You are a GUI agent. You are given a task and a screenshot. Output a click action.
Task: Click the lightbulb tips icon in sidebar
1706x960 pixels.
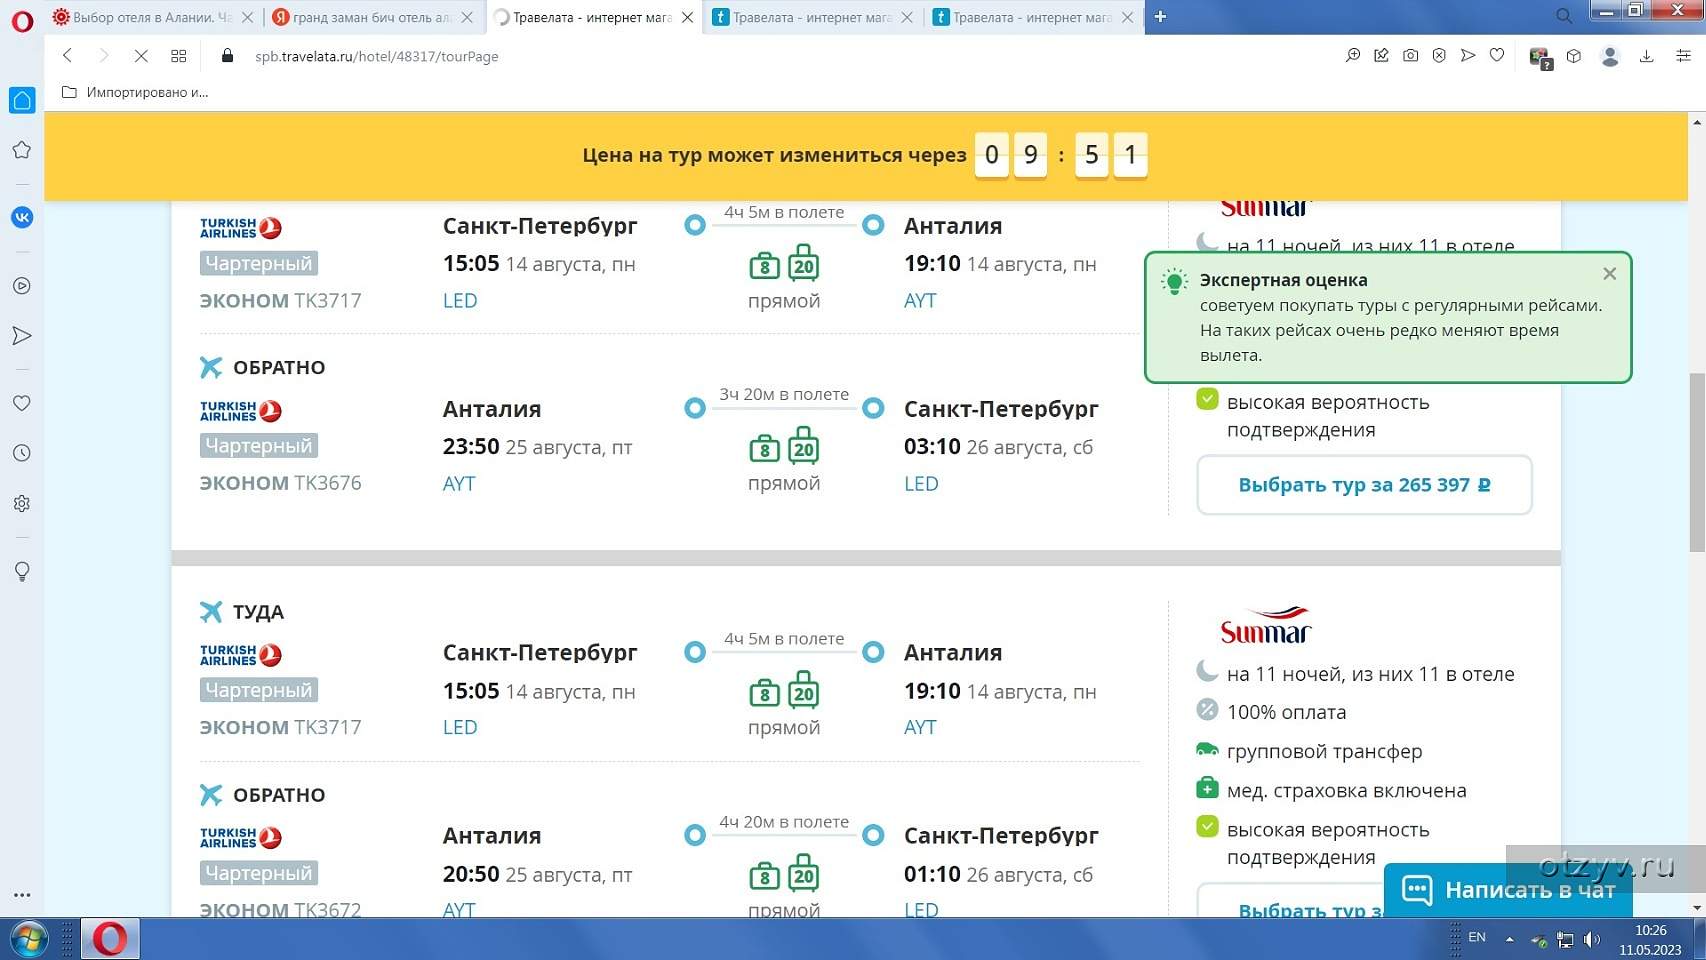coord(22,571)
